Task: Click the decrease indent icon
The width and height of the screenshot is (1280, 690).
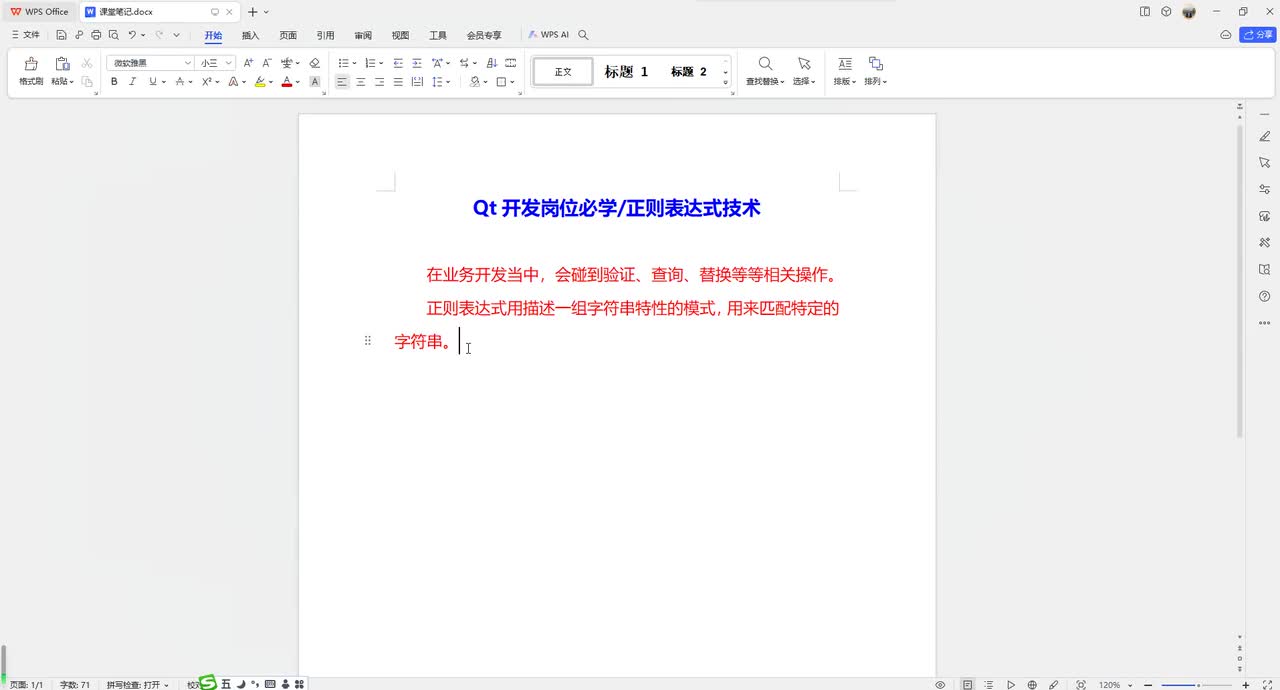Action: click(398, 63)
